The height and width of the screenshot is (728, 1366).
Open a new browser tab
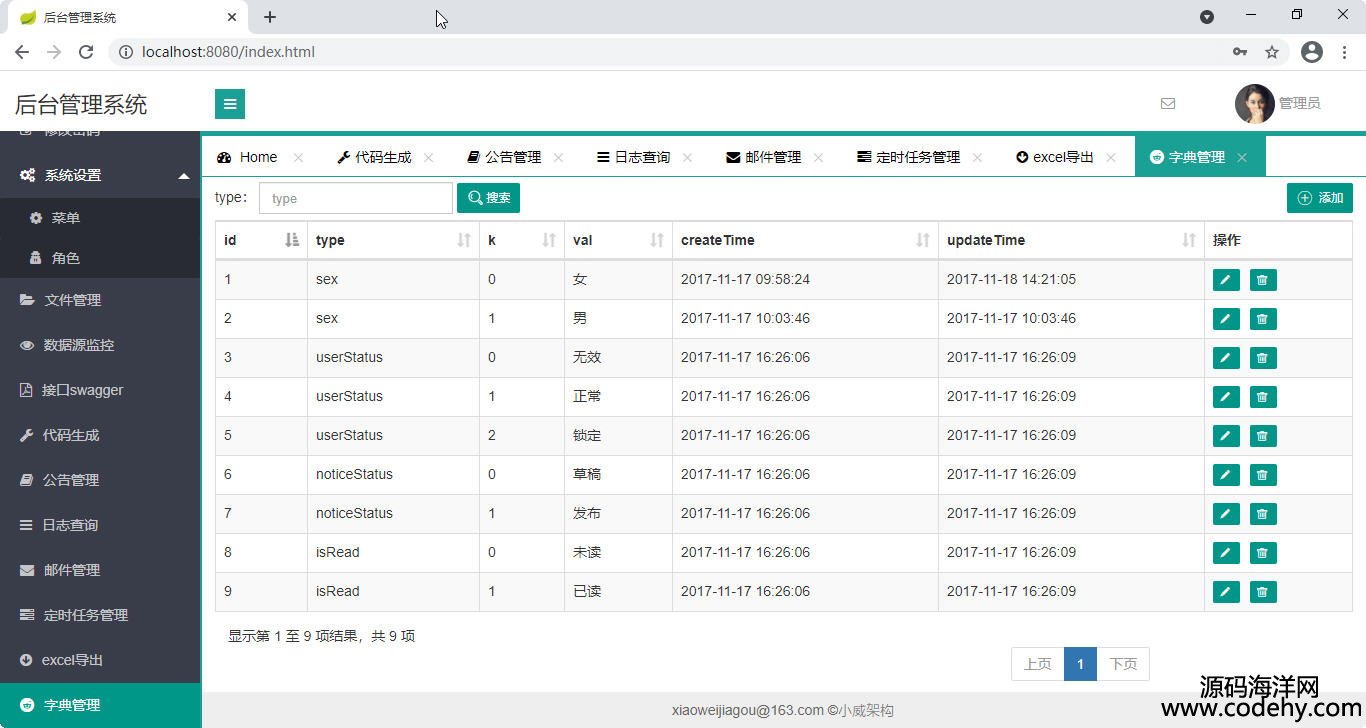(x=270, y=17)
